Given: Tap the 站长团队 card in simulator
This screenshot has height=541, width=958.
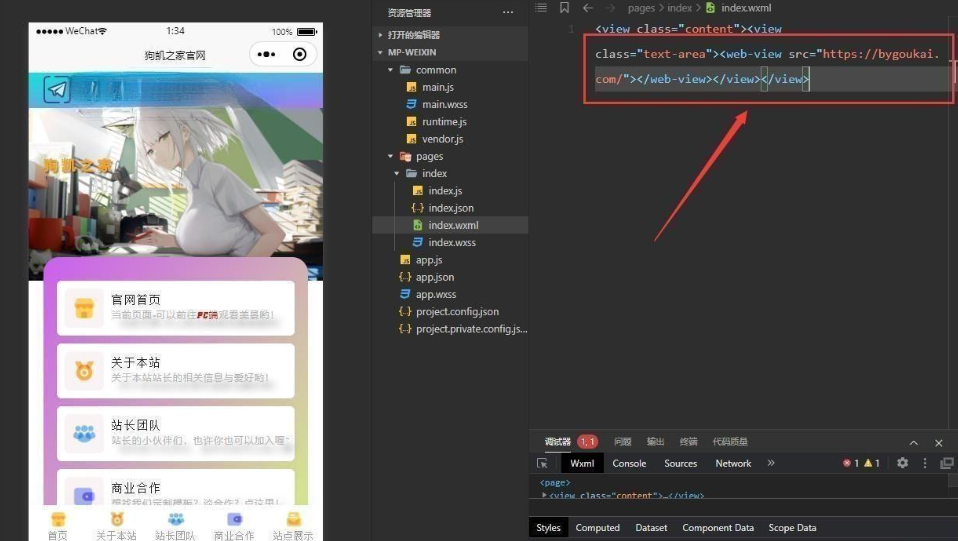Looking at the screenshot, I should click(x=176, y=433).
